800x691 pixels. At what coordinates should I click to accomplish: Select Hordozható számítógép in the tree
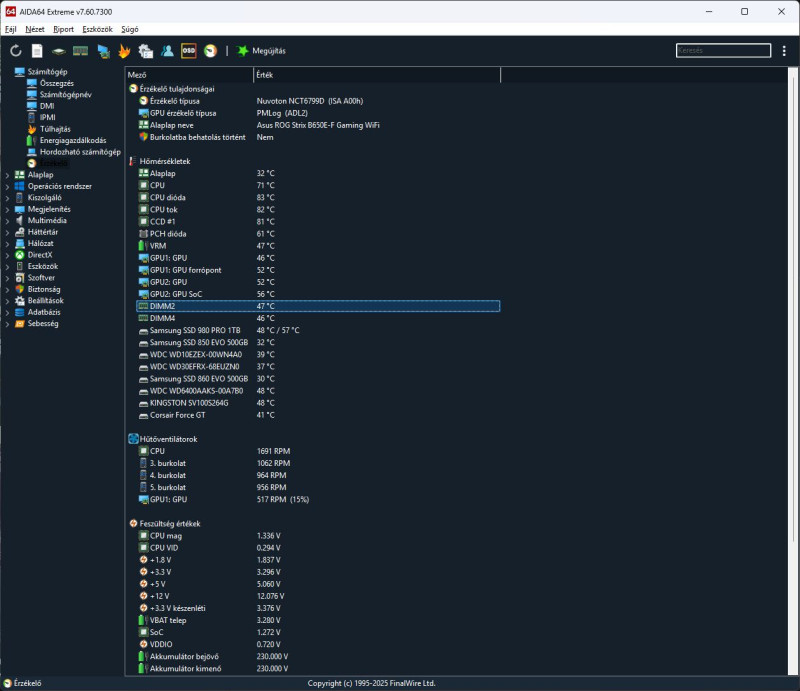pyautogui.click(x=80, y=152)
